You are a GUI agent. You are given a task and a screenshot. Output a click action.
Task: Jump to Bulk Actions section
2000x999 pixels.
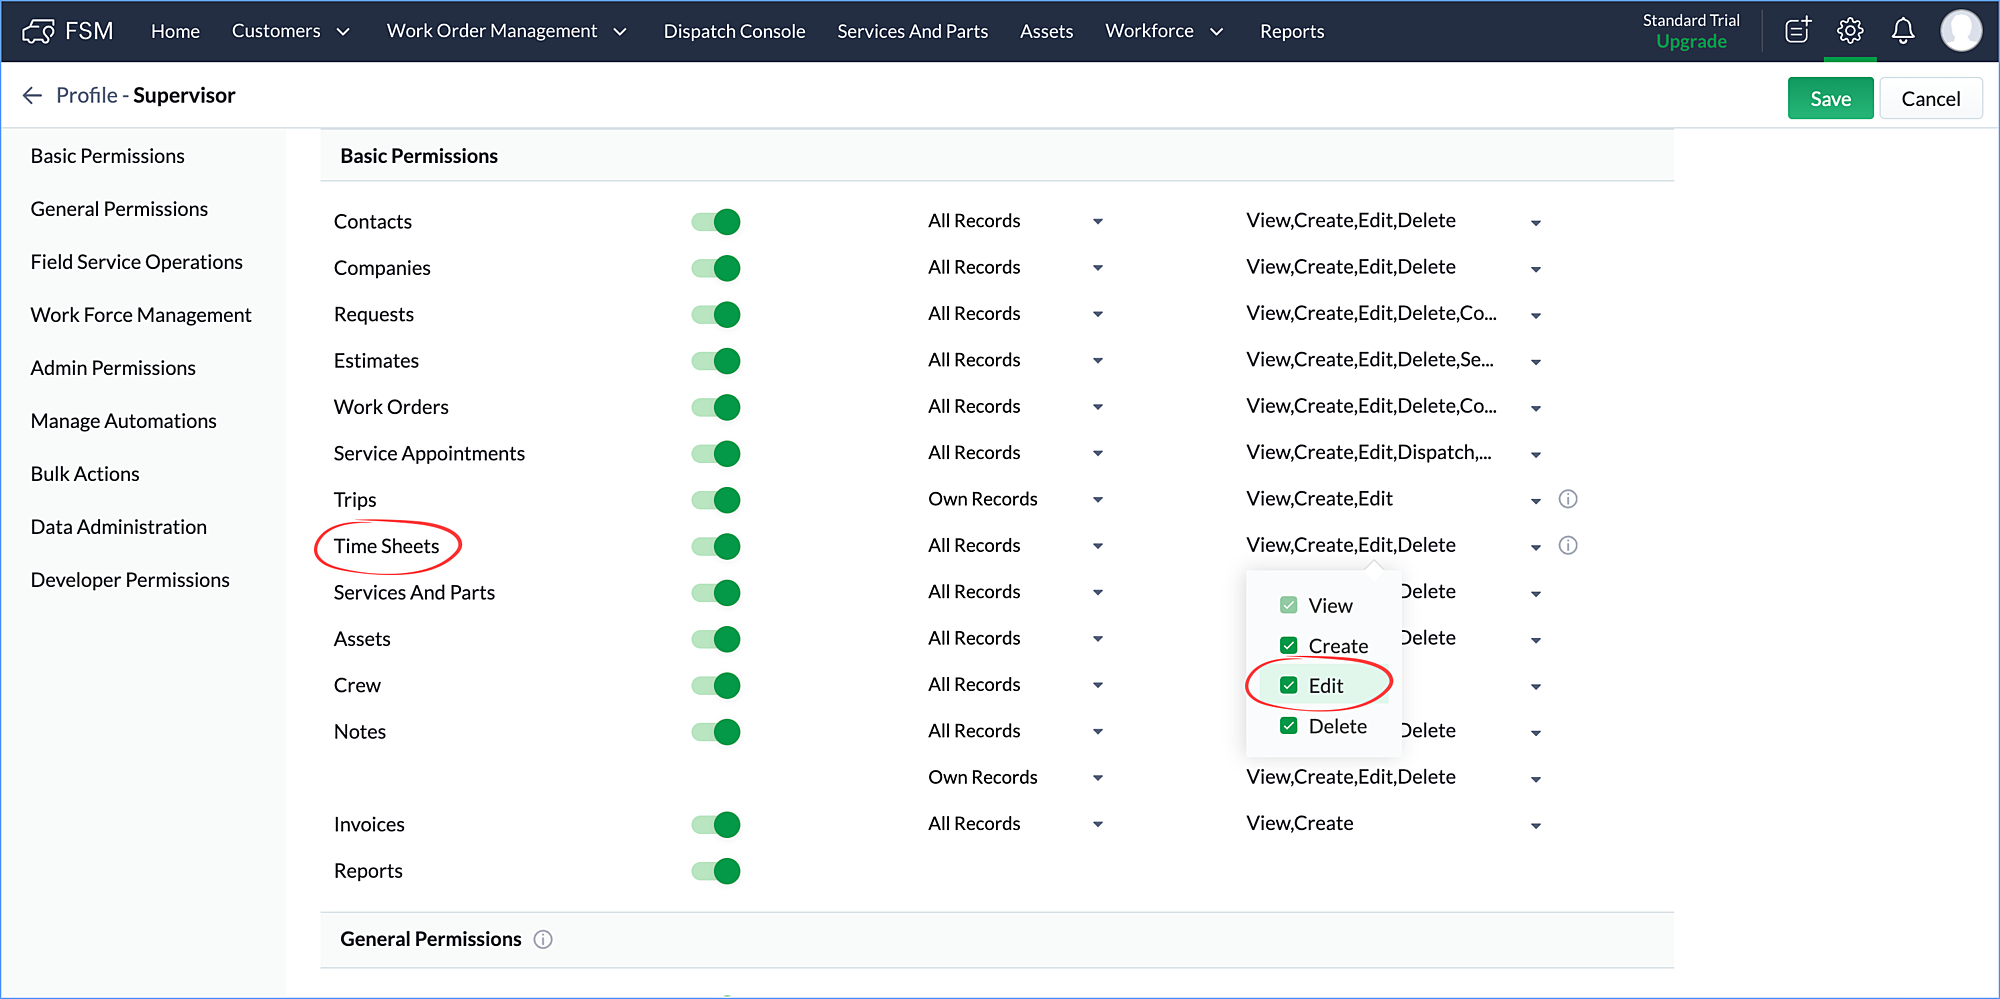click(85, 474)
